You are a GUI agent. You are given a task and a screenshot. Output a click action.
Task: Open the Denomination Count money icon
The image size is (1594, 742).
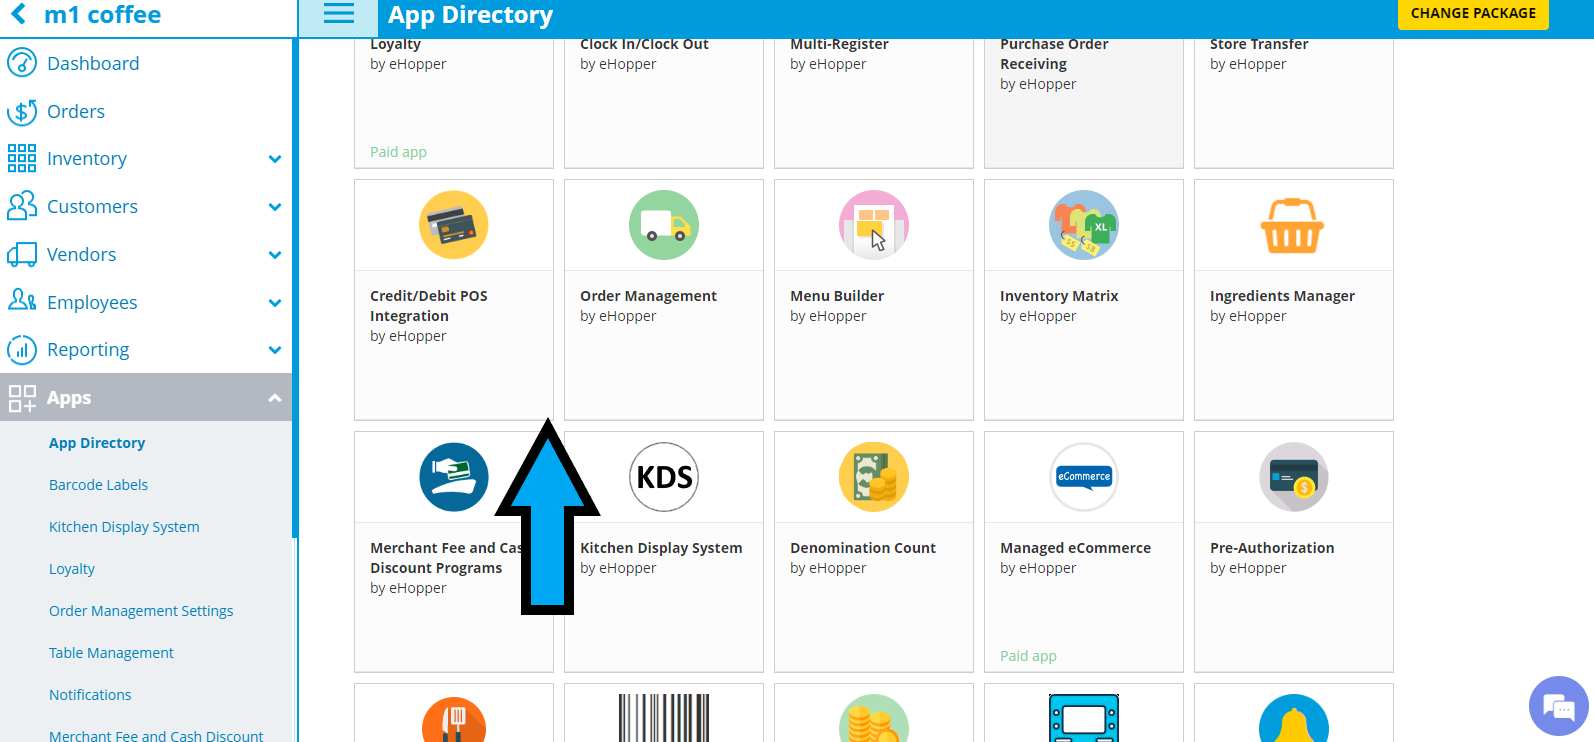(x=874, y=477)
